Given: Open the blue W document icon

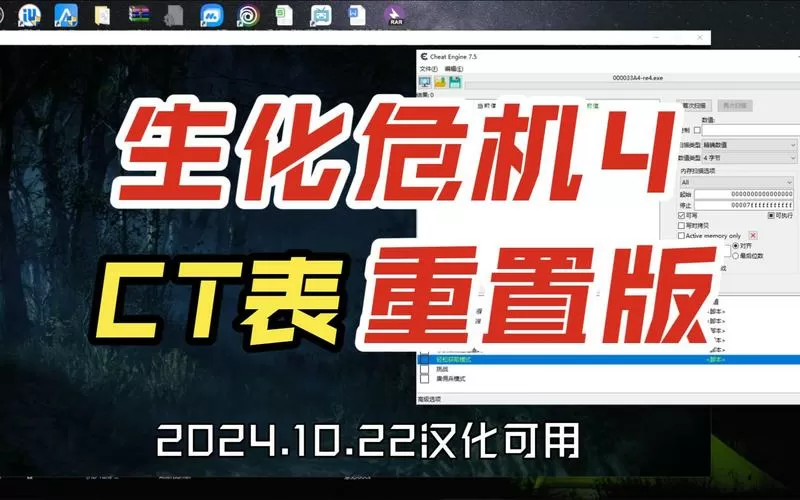Looking at the screenshot, I should [x=357, y=15].
